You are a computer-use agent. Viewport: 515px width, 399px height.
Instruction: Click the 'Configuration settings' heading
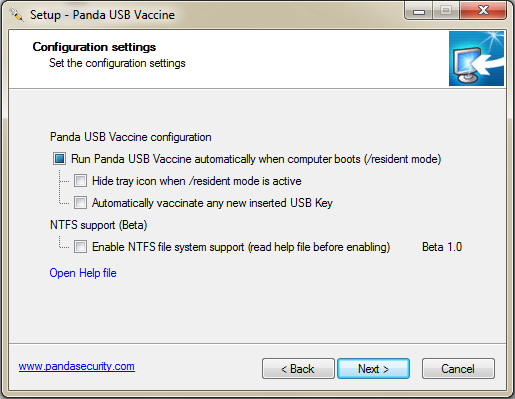click(94, 47)
